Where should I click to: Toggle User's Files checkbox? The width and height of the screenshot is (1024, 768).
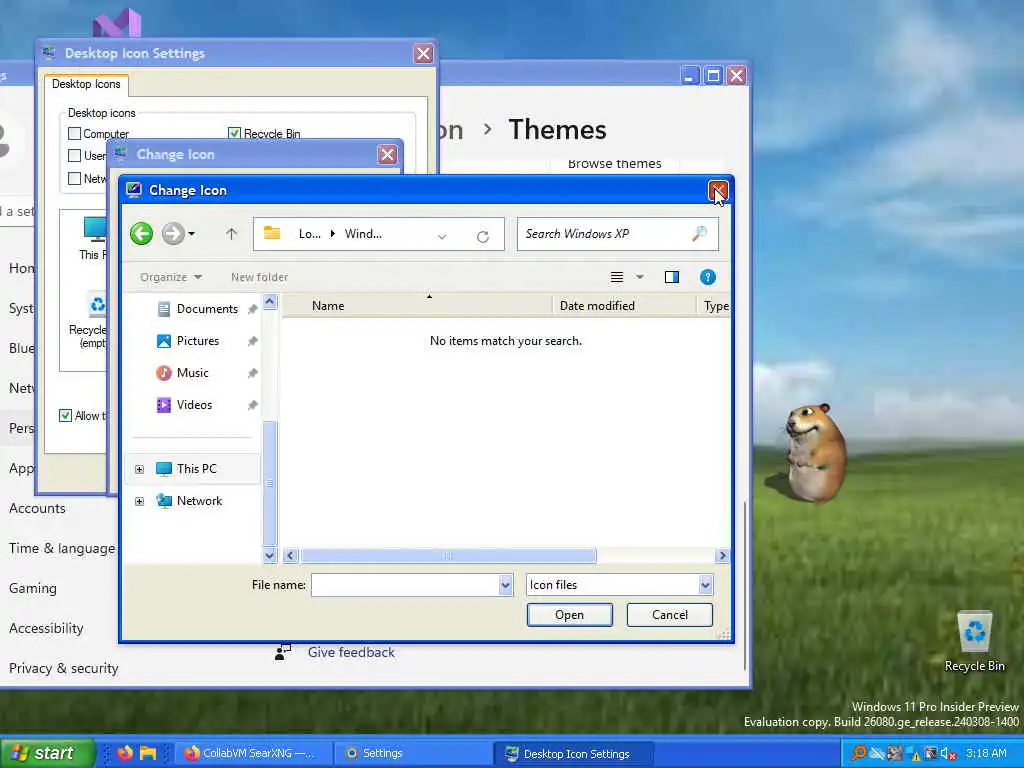pyautogui.click(x=74, y=155)
